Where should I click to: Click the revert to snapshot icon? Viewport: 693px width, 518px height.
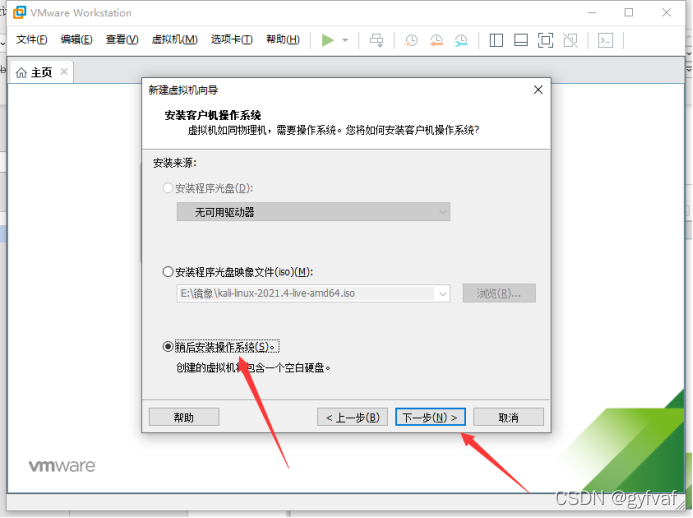(436, 40)
